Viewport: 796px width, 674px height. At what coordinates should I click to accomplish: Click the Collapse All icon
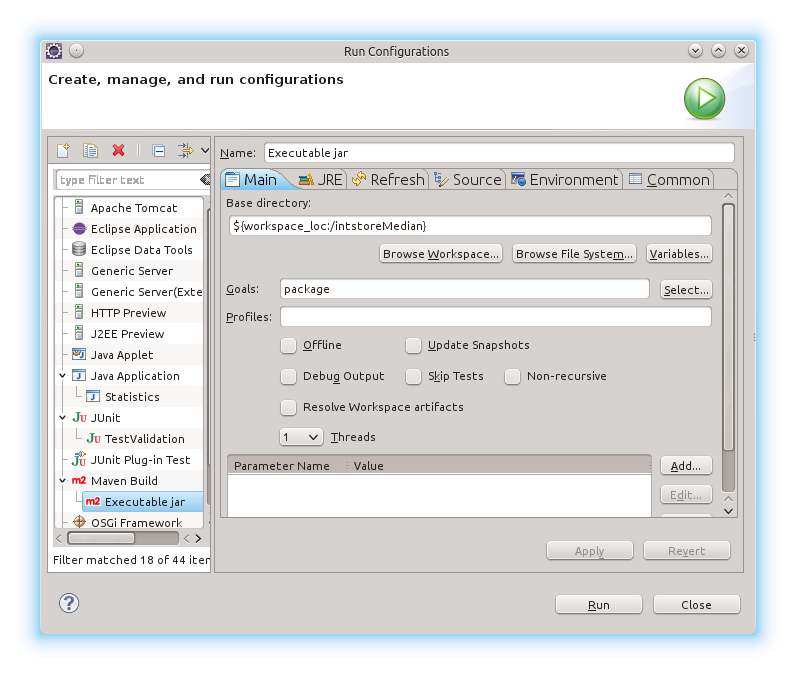(158, 151)
